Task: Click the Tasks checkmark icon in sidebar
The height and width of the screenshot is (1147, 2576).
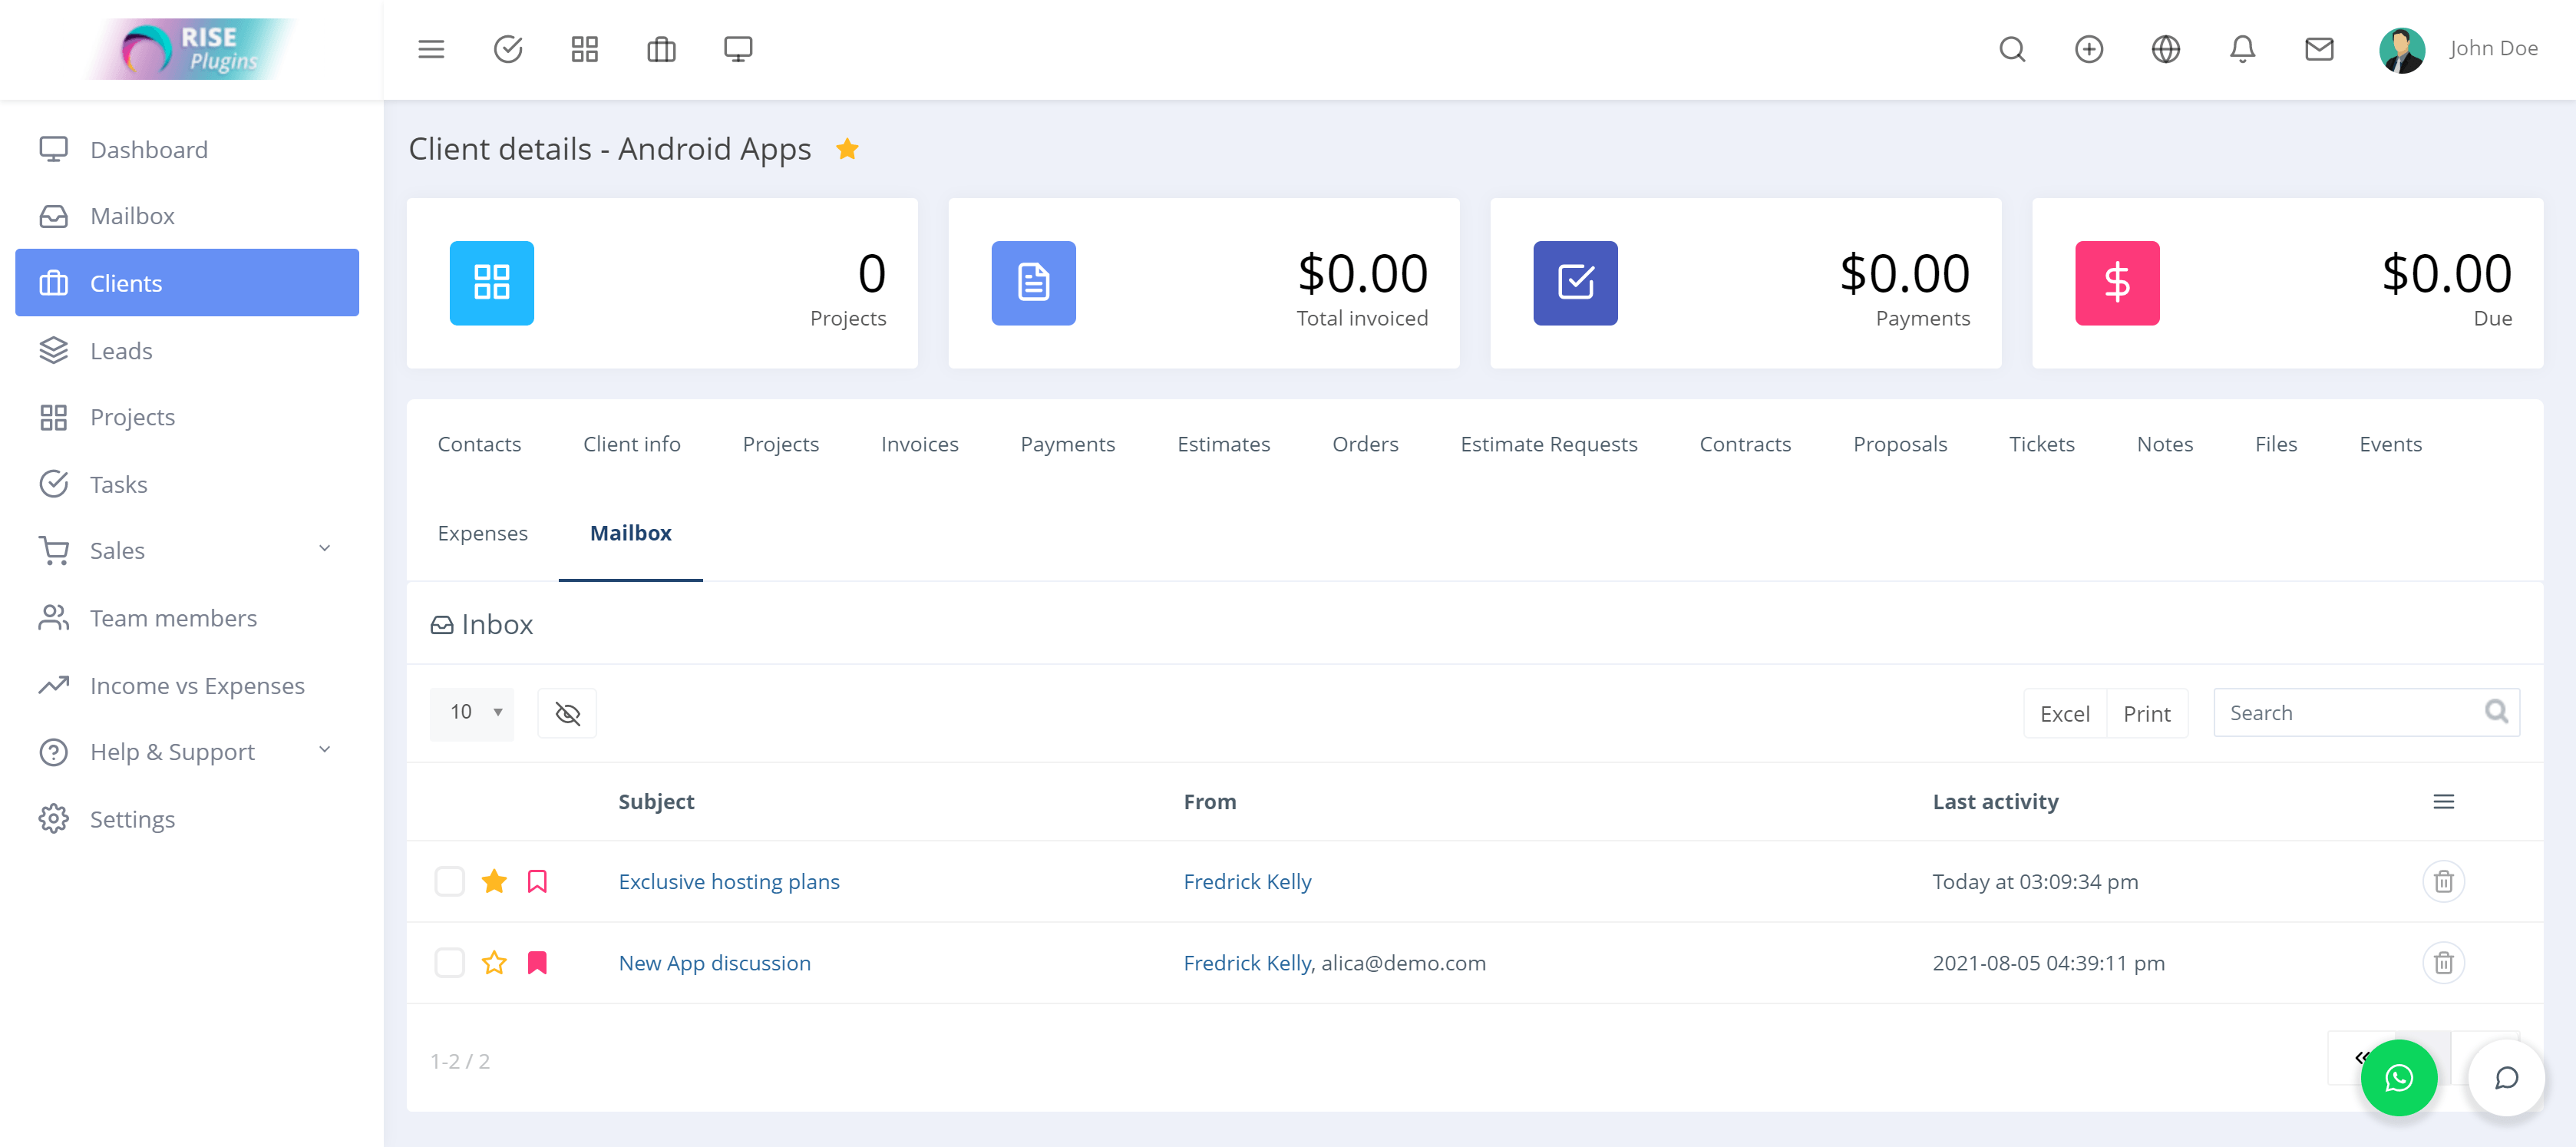Action: tap(54, 483)
